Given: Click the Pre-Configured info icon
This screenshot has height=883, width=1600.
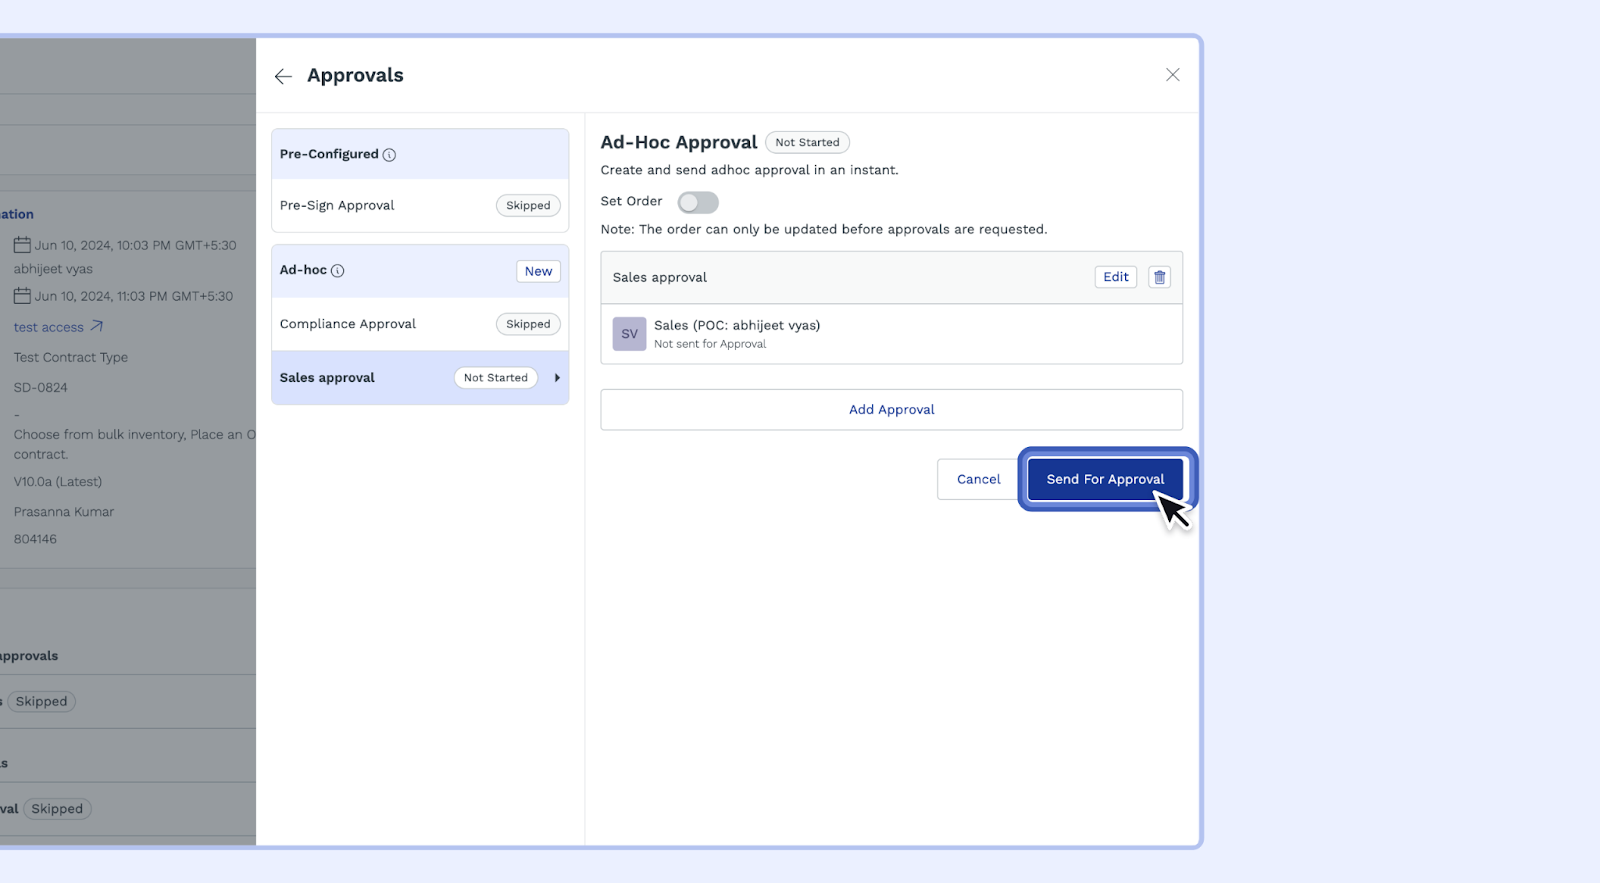Looking at the screenshot, I should pos(389,155).
